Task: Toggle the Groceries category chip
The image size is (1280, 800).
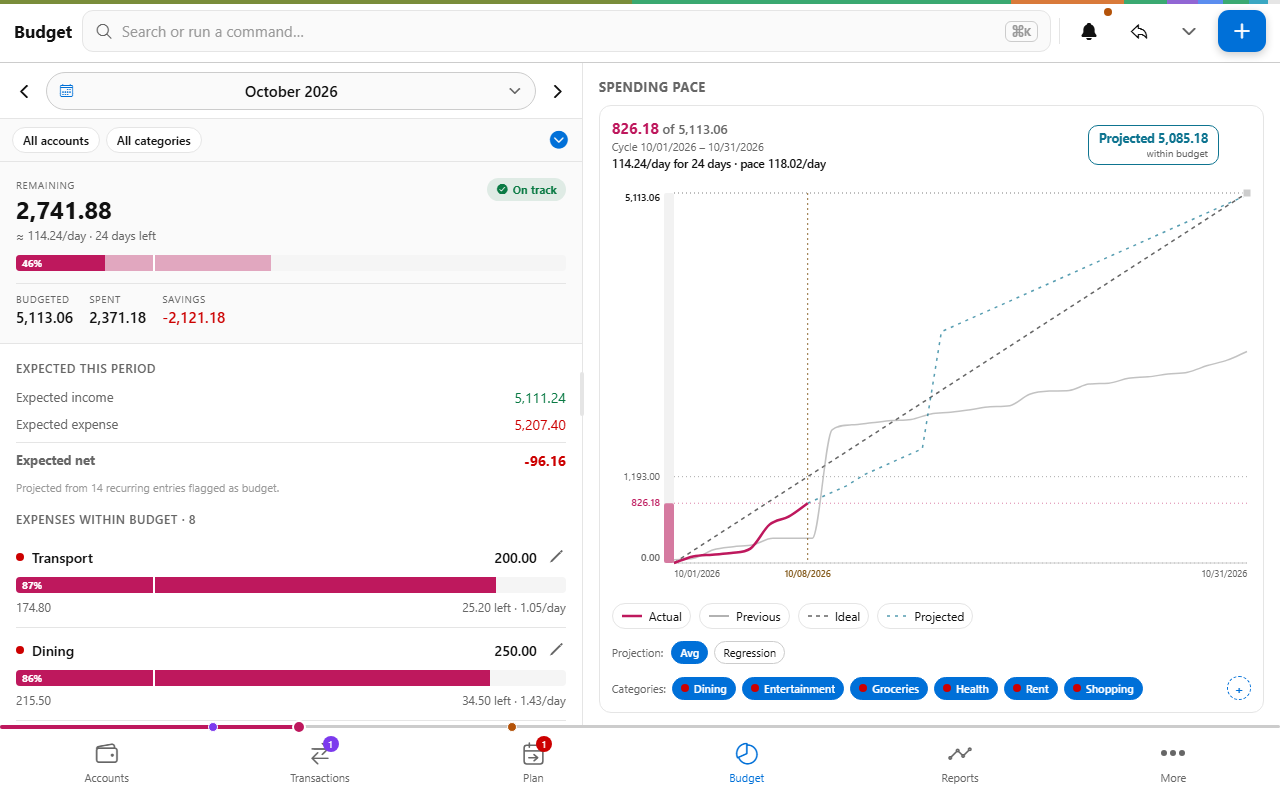Action: (889, 689)
